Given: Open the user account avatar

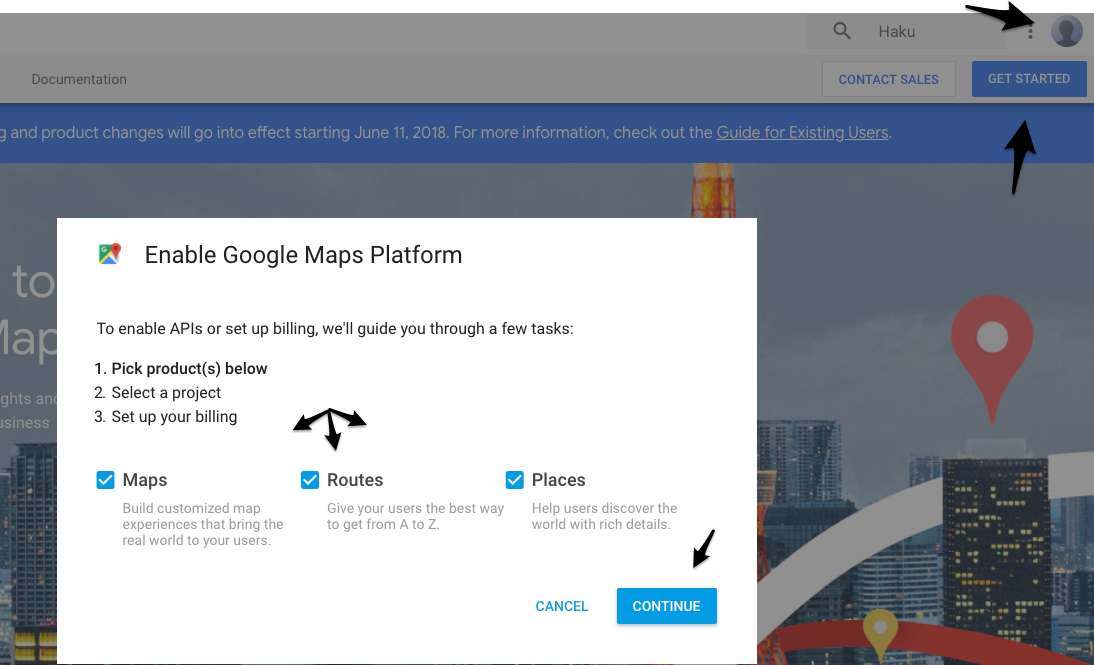Looking at the screenshot, I should [1067, 31].
